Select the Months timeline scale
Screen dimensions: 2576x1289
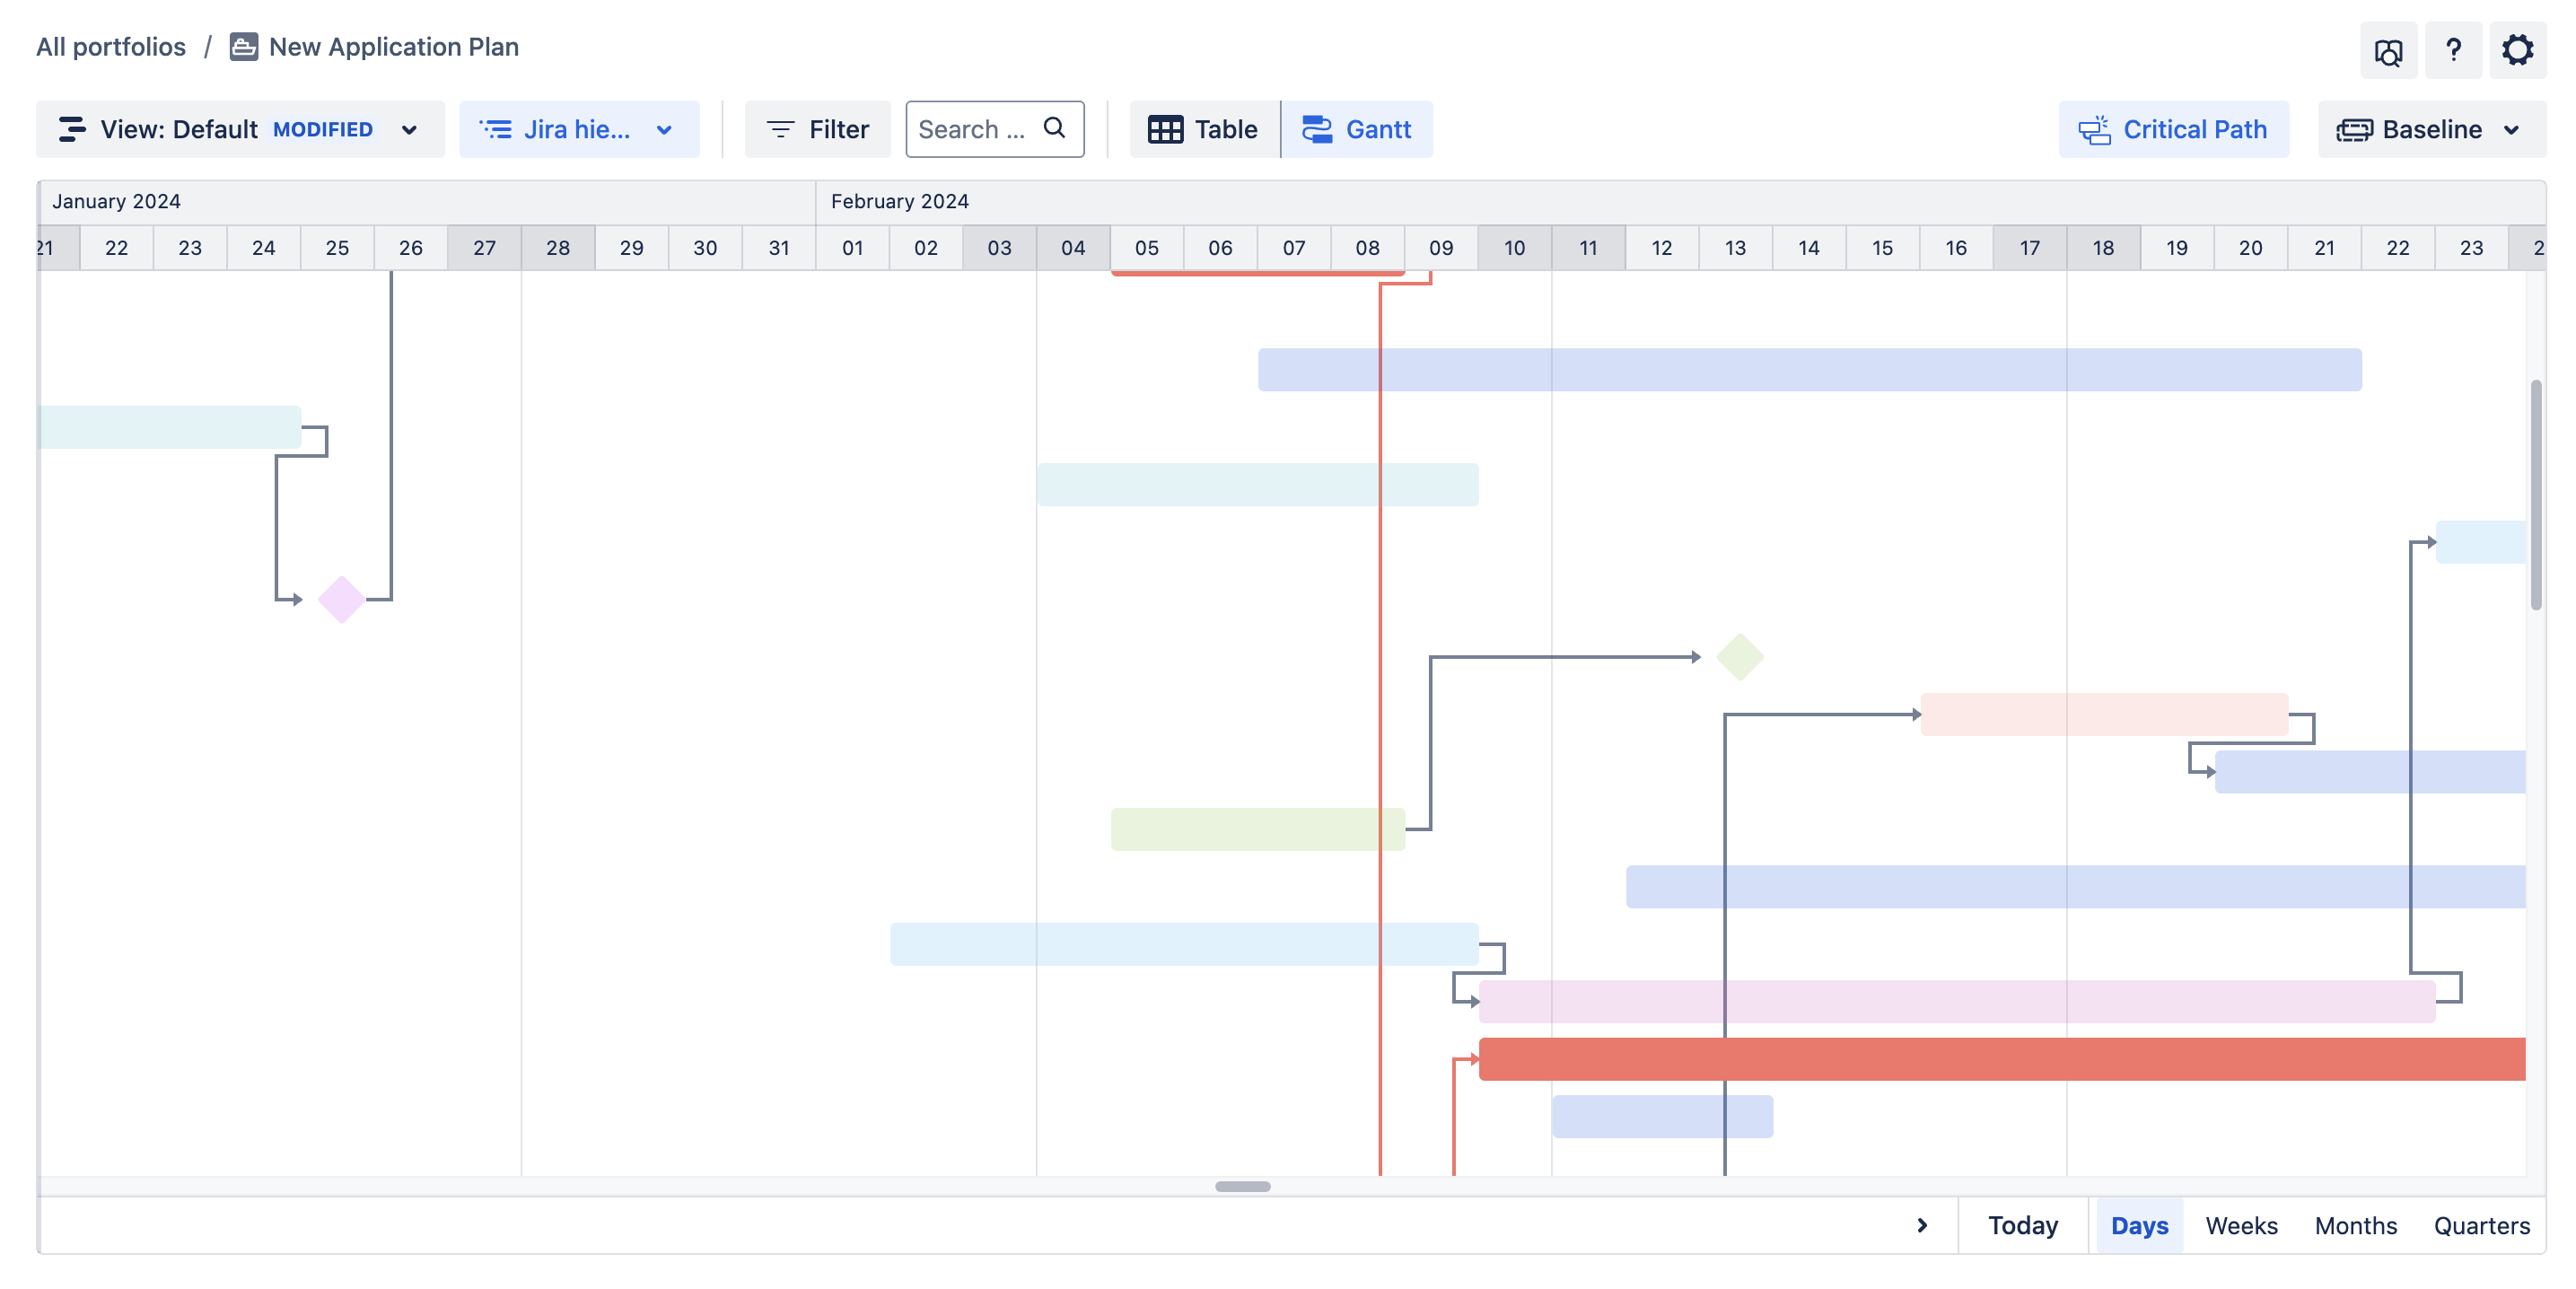2354,1225
